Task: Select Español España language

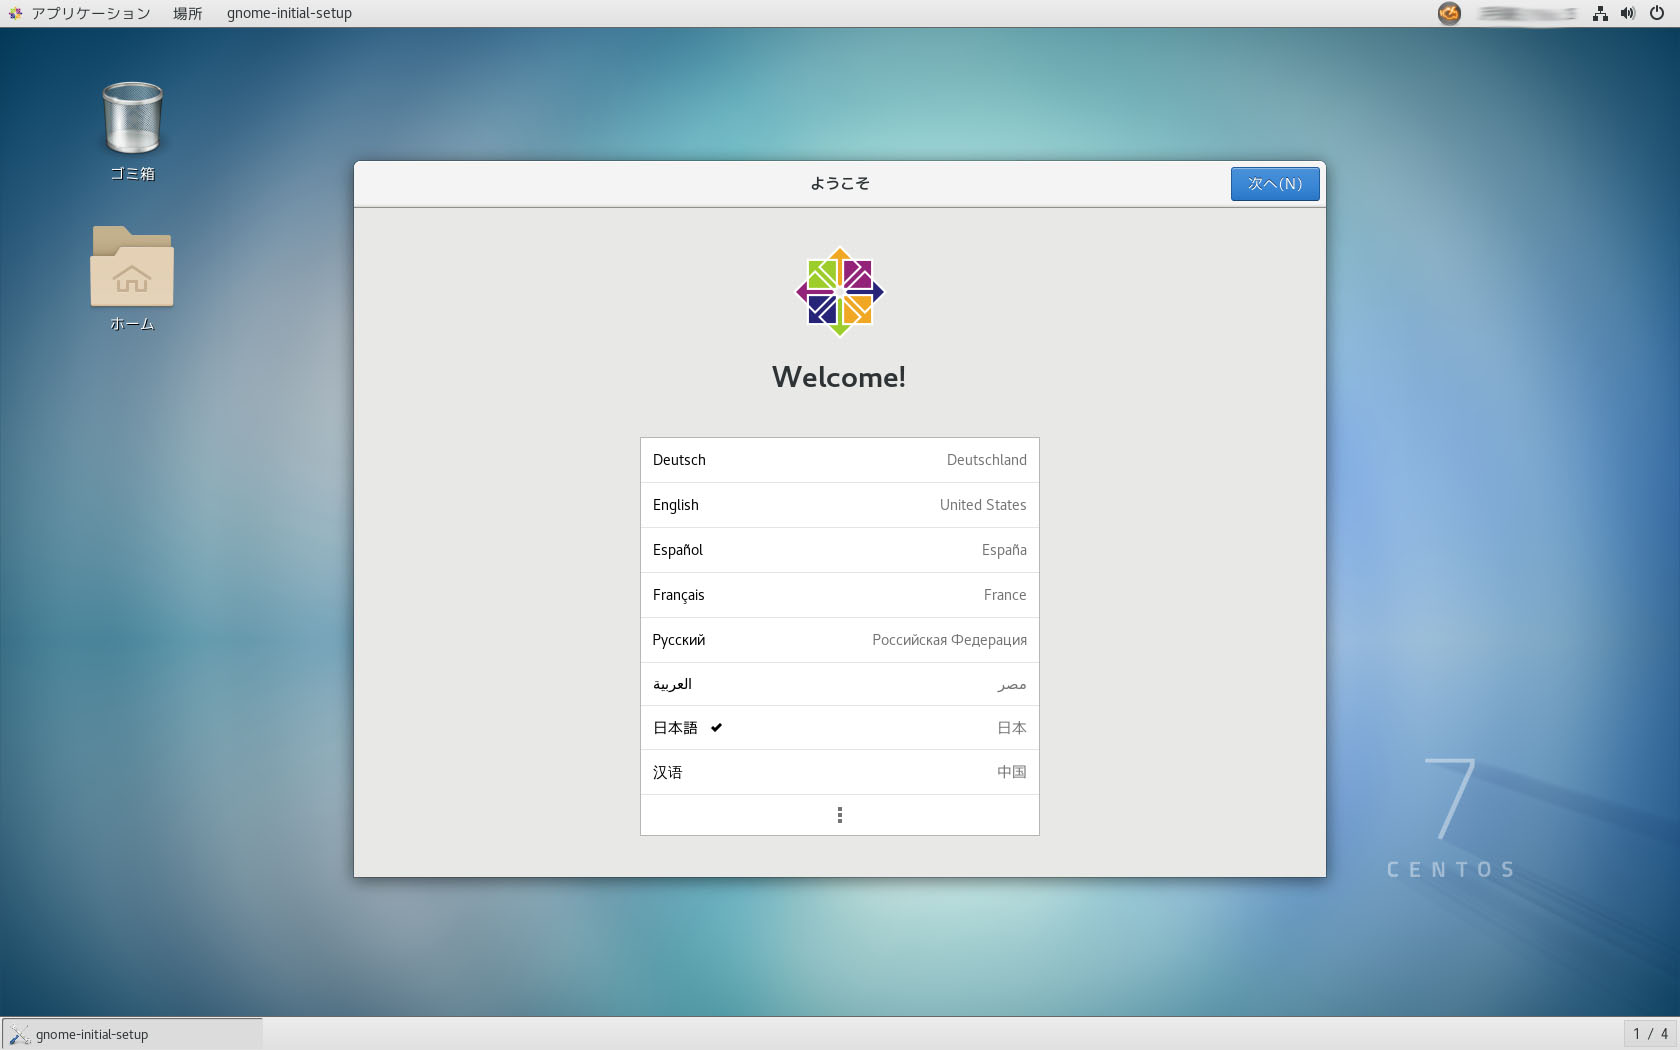Action: tap(840, 550)
